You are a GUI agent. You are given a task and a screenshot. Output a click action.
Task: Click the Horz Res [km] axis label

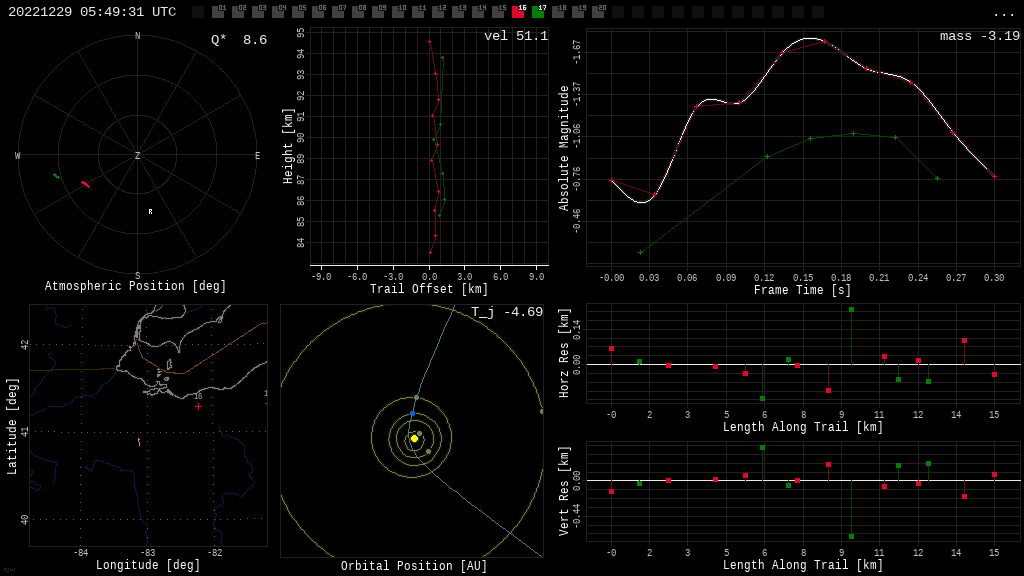[564, 353]
